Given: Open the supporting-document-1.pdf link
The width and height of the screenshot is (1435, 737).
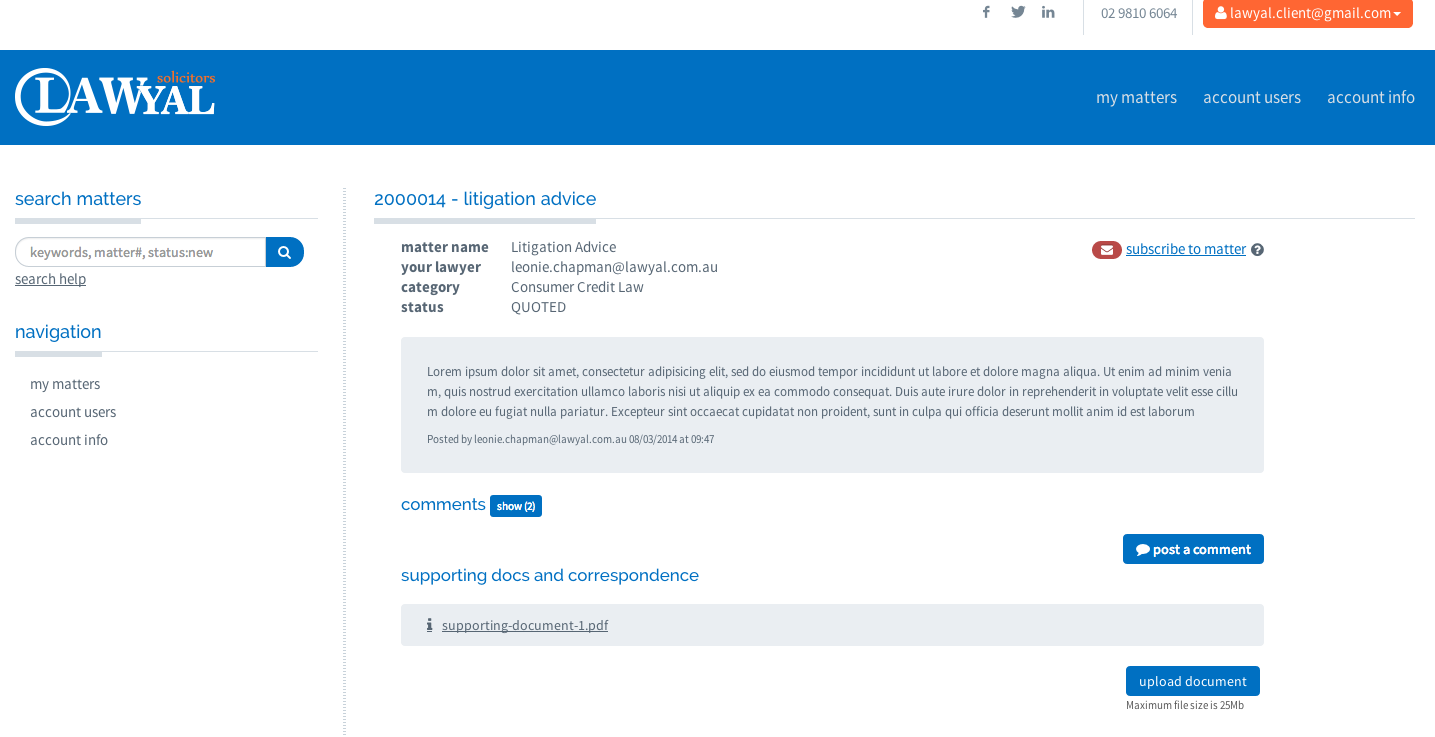Looking at the screenshot, I should click(x=524, y=625).
